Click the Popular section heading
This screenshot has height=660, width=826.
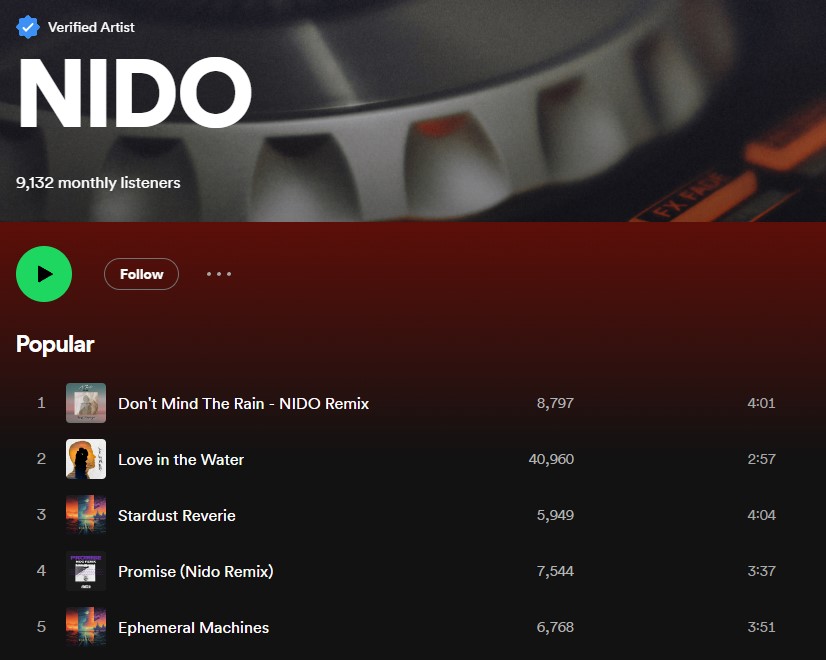(55, 344)
